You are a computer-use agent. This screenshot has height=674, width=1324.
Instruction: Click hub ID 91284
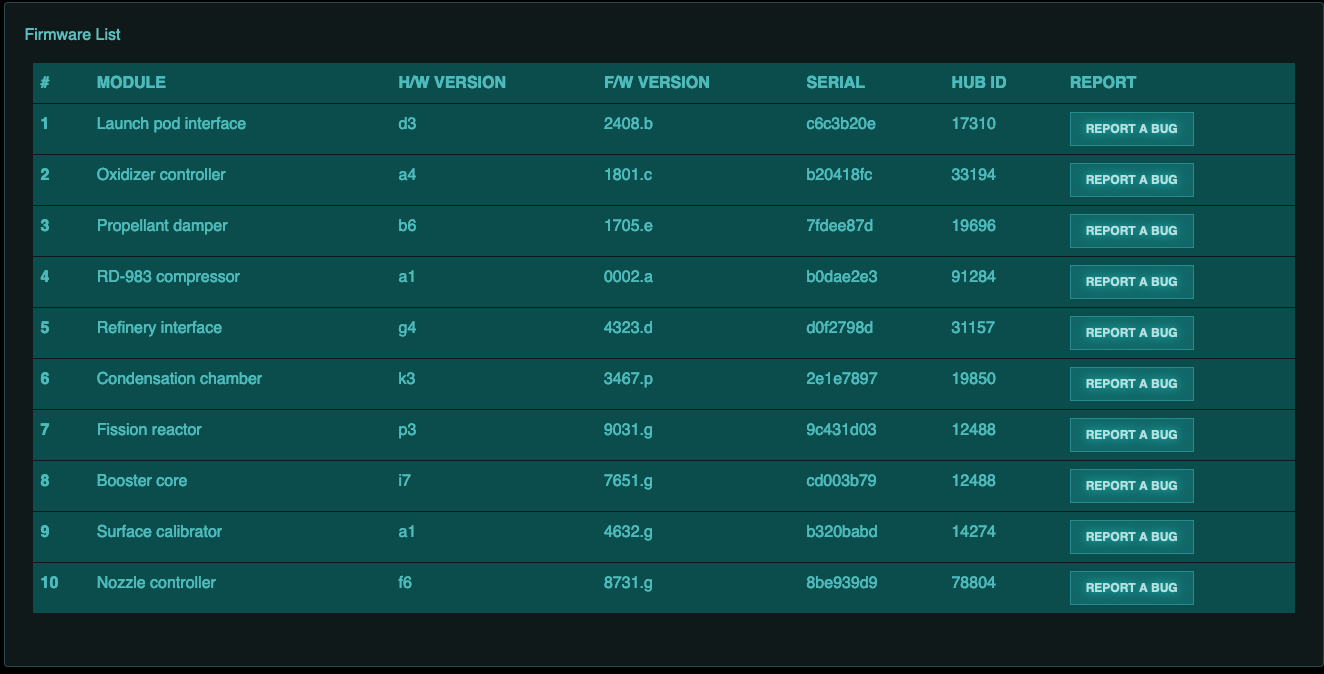click(973, 277)
